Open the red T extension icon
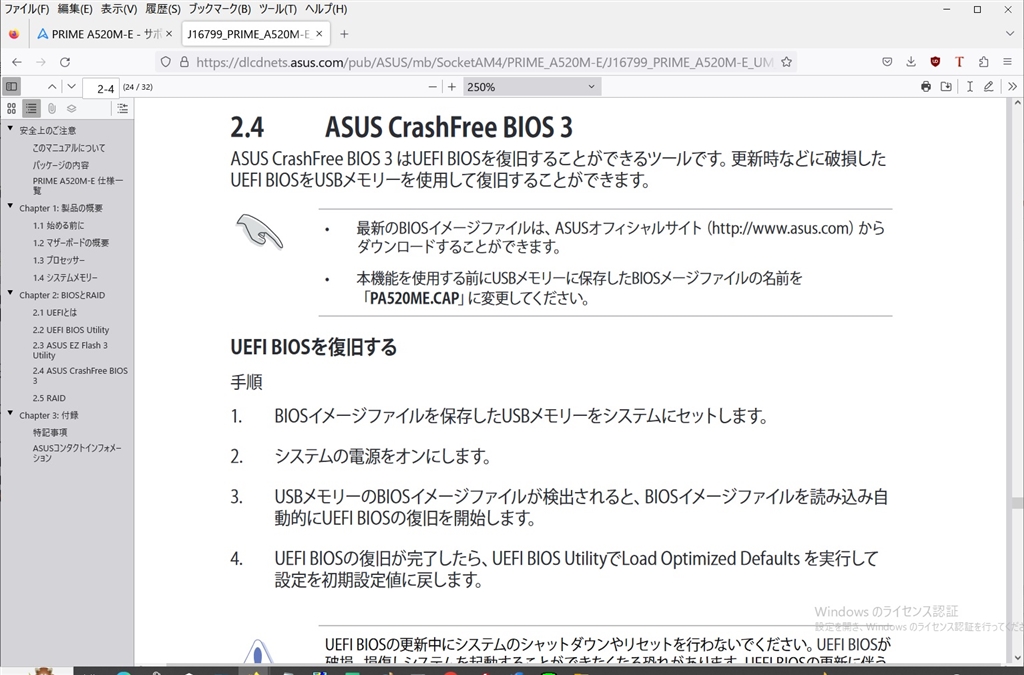Screen dimensions: 1024x675 [959, 62]
